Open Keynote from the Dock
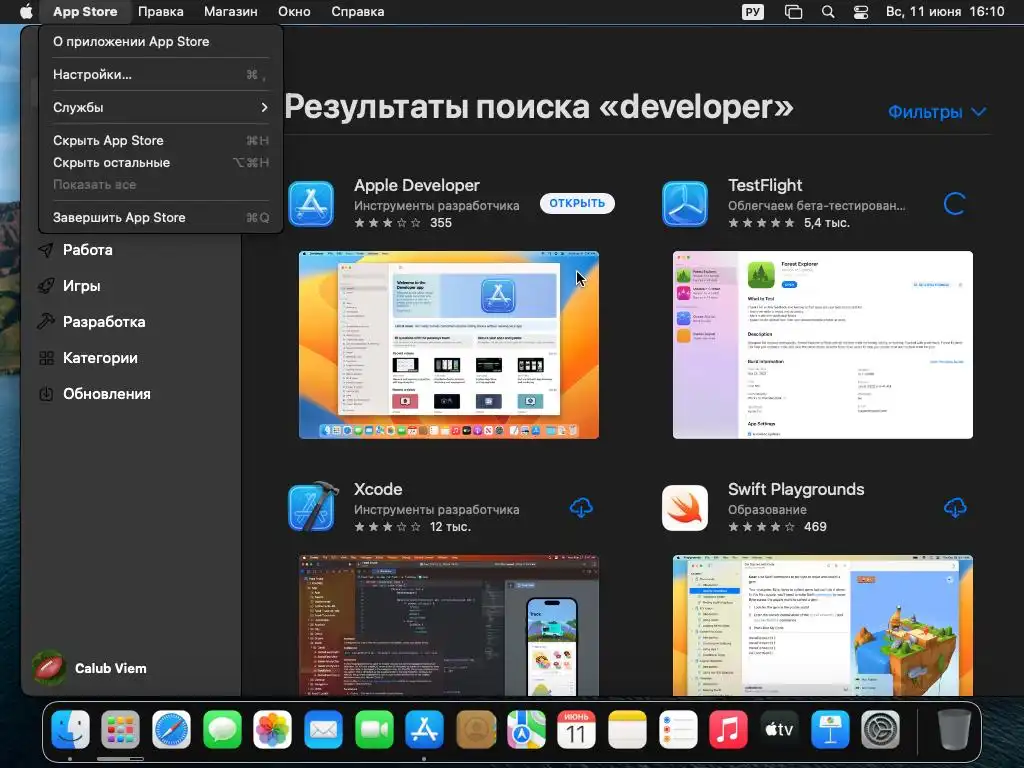 [x=830, y=729]
